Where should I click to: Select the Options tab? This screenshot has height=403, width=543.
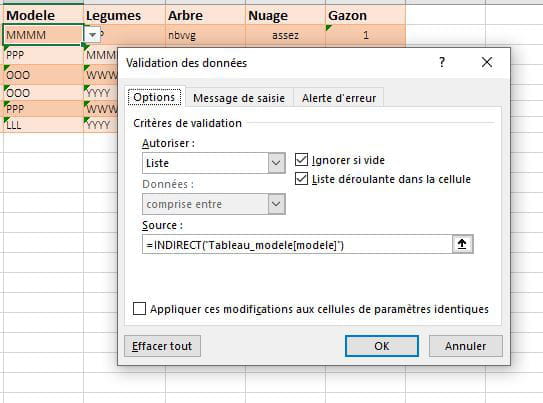154,97
